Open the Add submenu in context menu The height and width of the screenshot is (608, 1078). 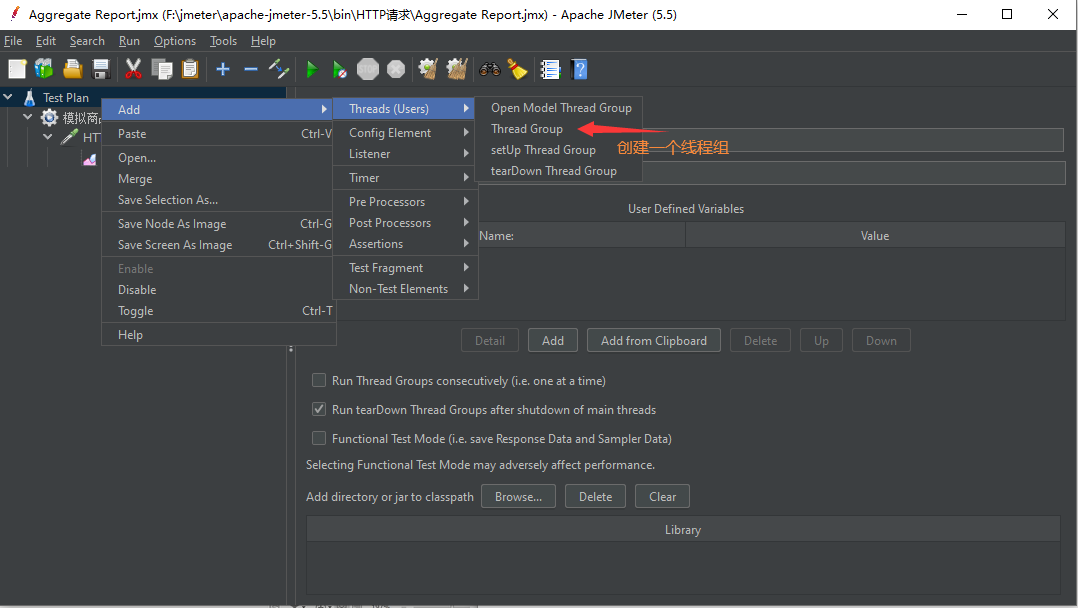(x=219, y=109)
